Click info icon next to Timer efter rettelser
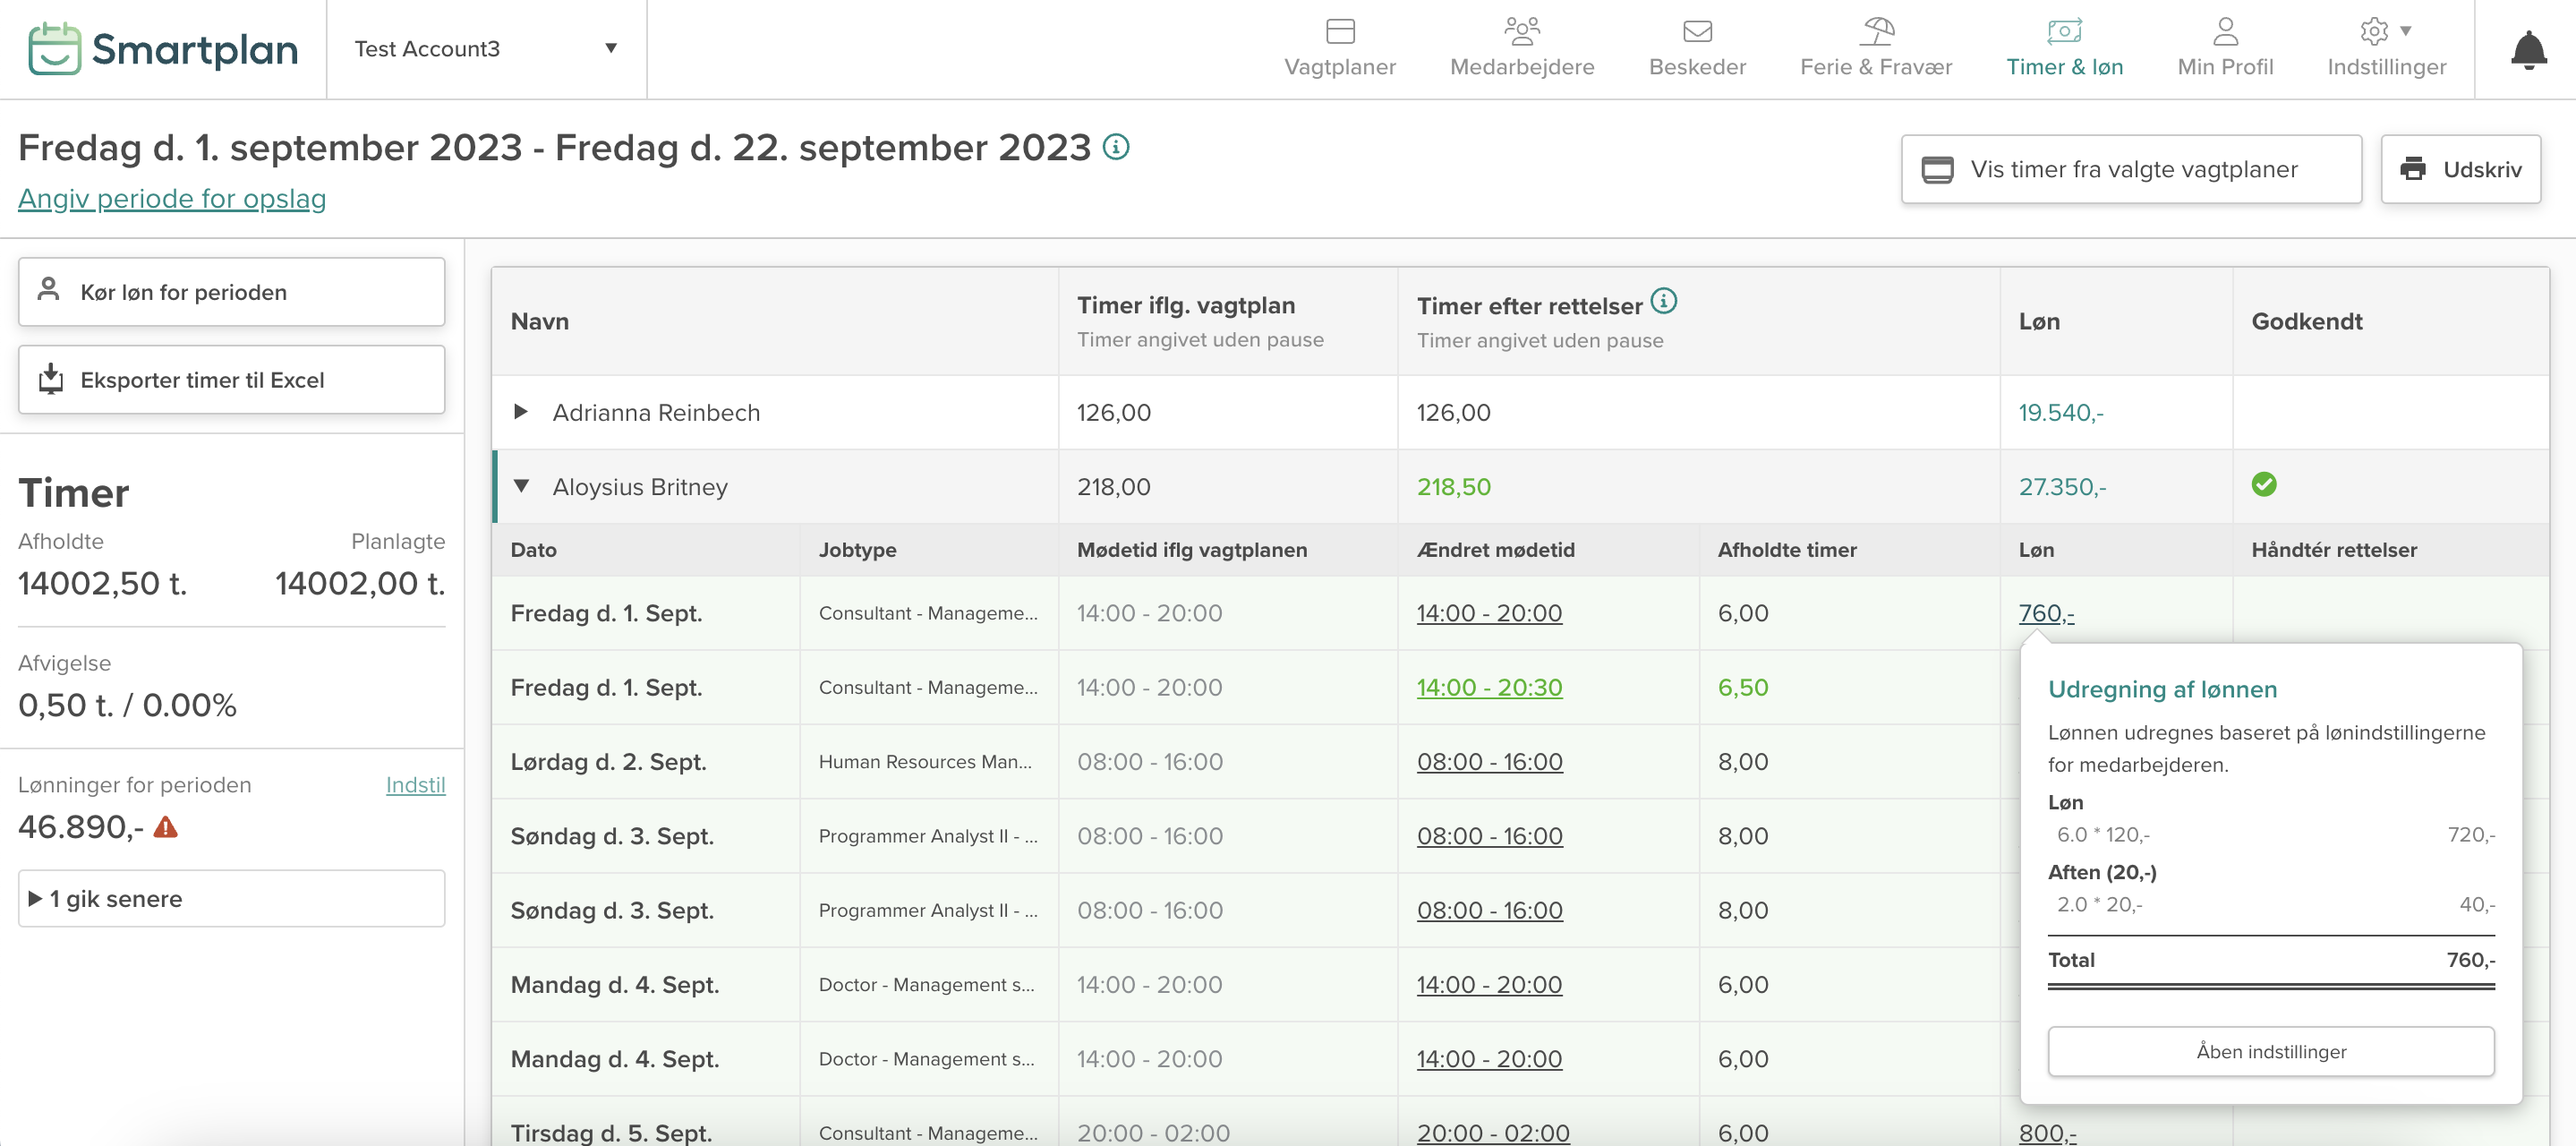This screenshot has height=1146, width=2576. coord(1664,301)
